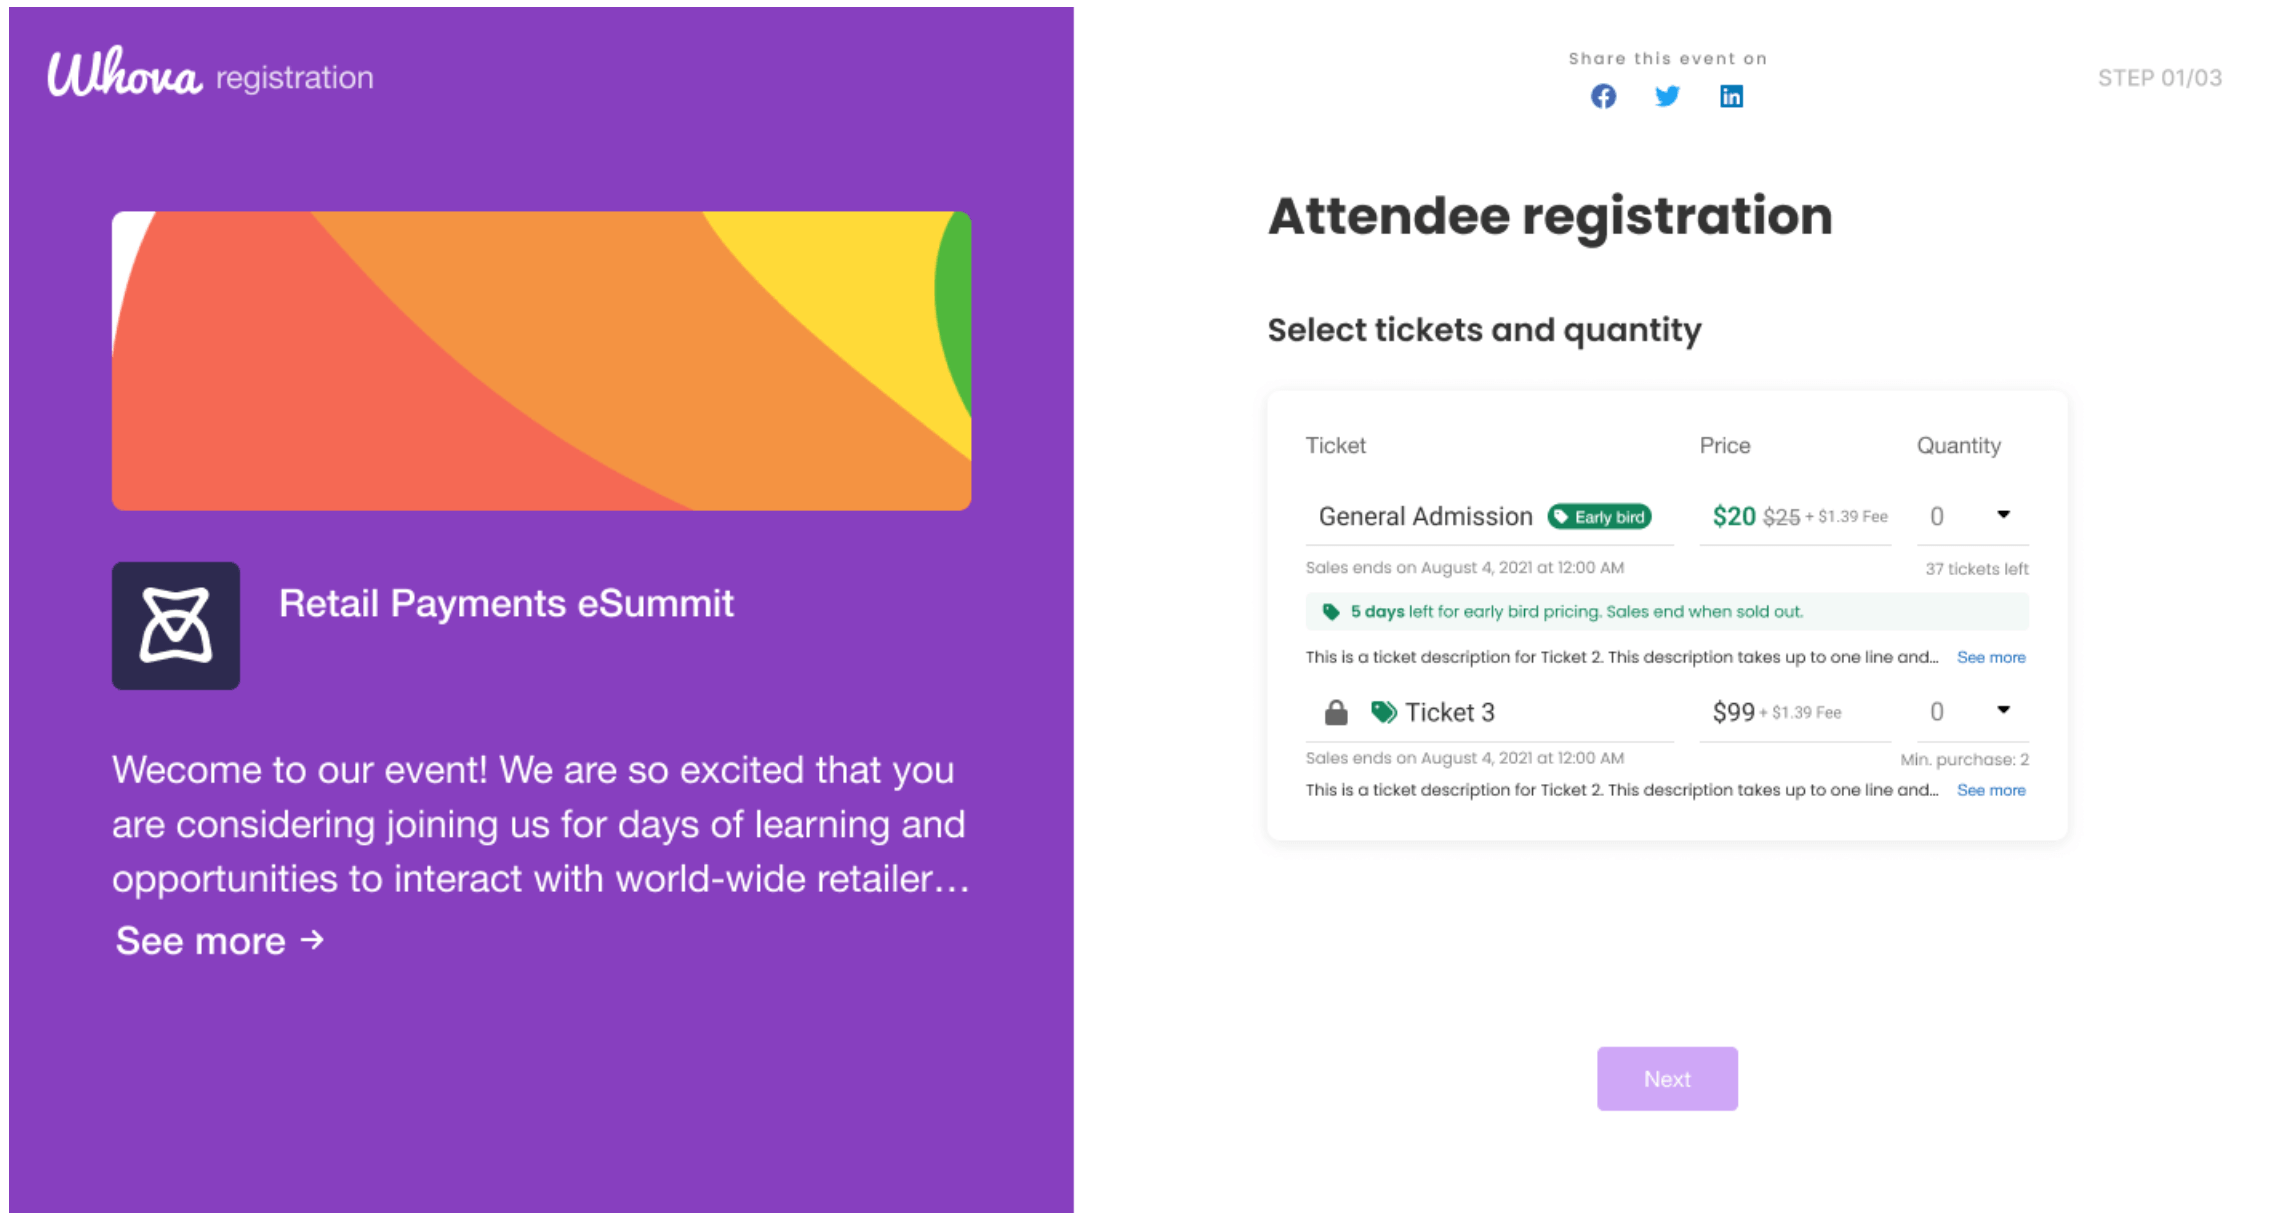This screenshot has width=2292, height=1230.
Task: Click the tag icon in the early bird notice
Action: tap(1331, 611)
